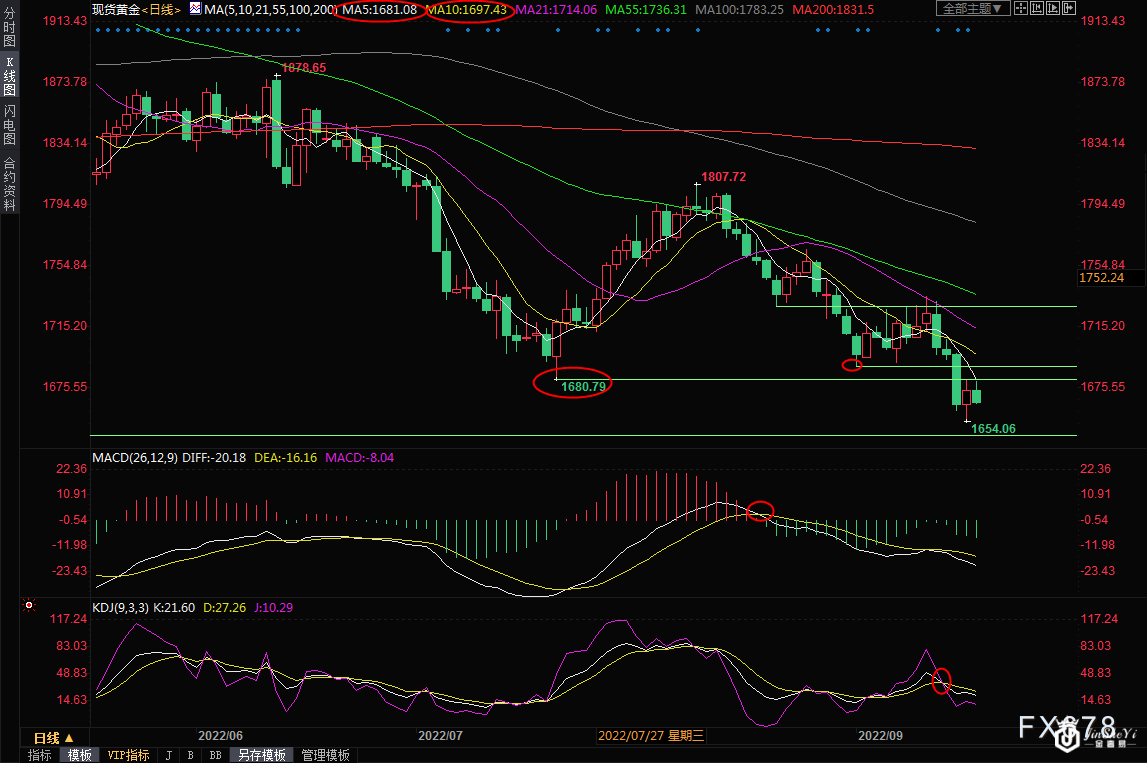Screen dimensions: 1147x763
Task: Click the 管理模板 button
Action: [x=325, y=755]
